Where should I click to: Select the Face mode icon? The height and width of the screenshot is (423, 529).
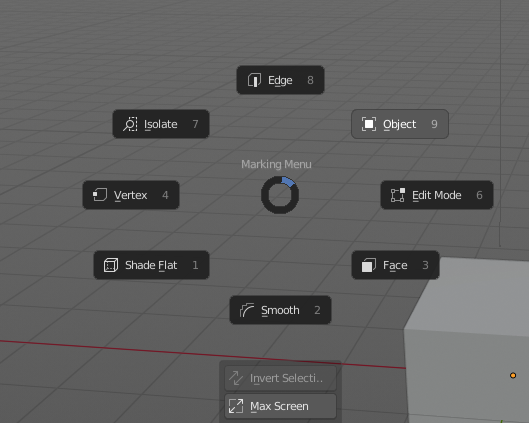coord(369,265)
